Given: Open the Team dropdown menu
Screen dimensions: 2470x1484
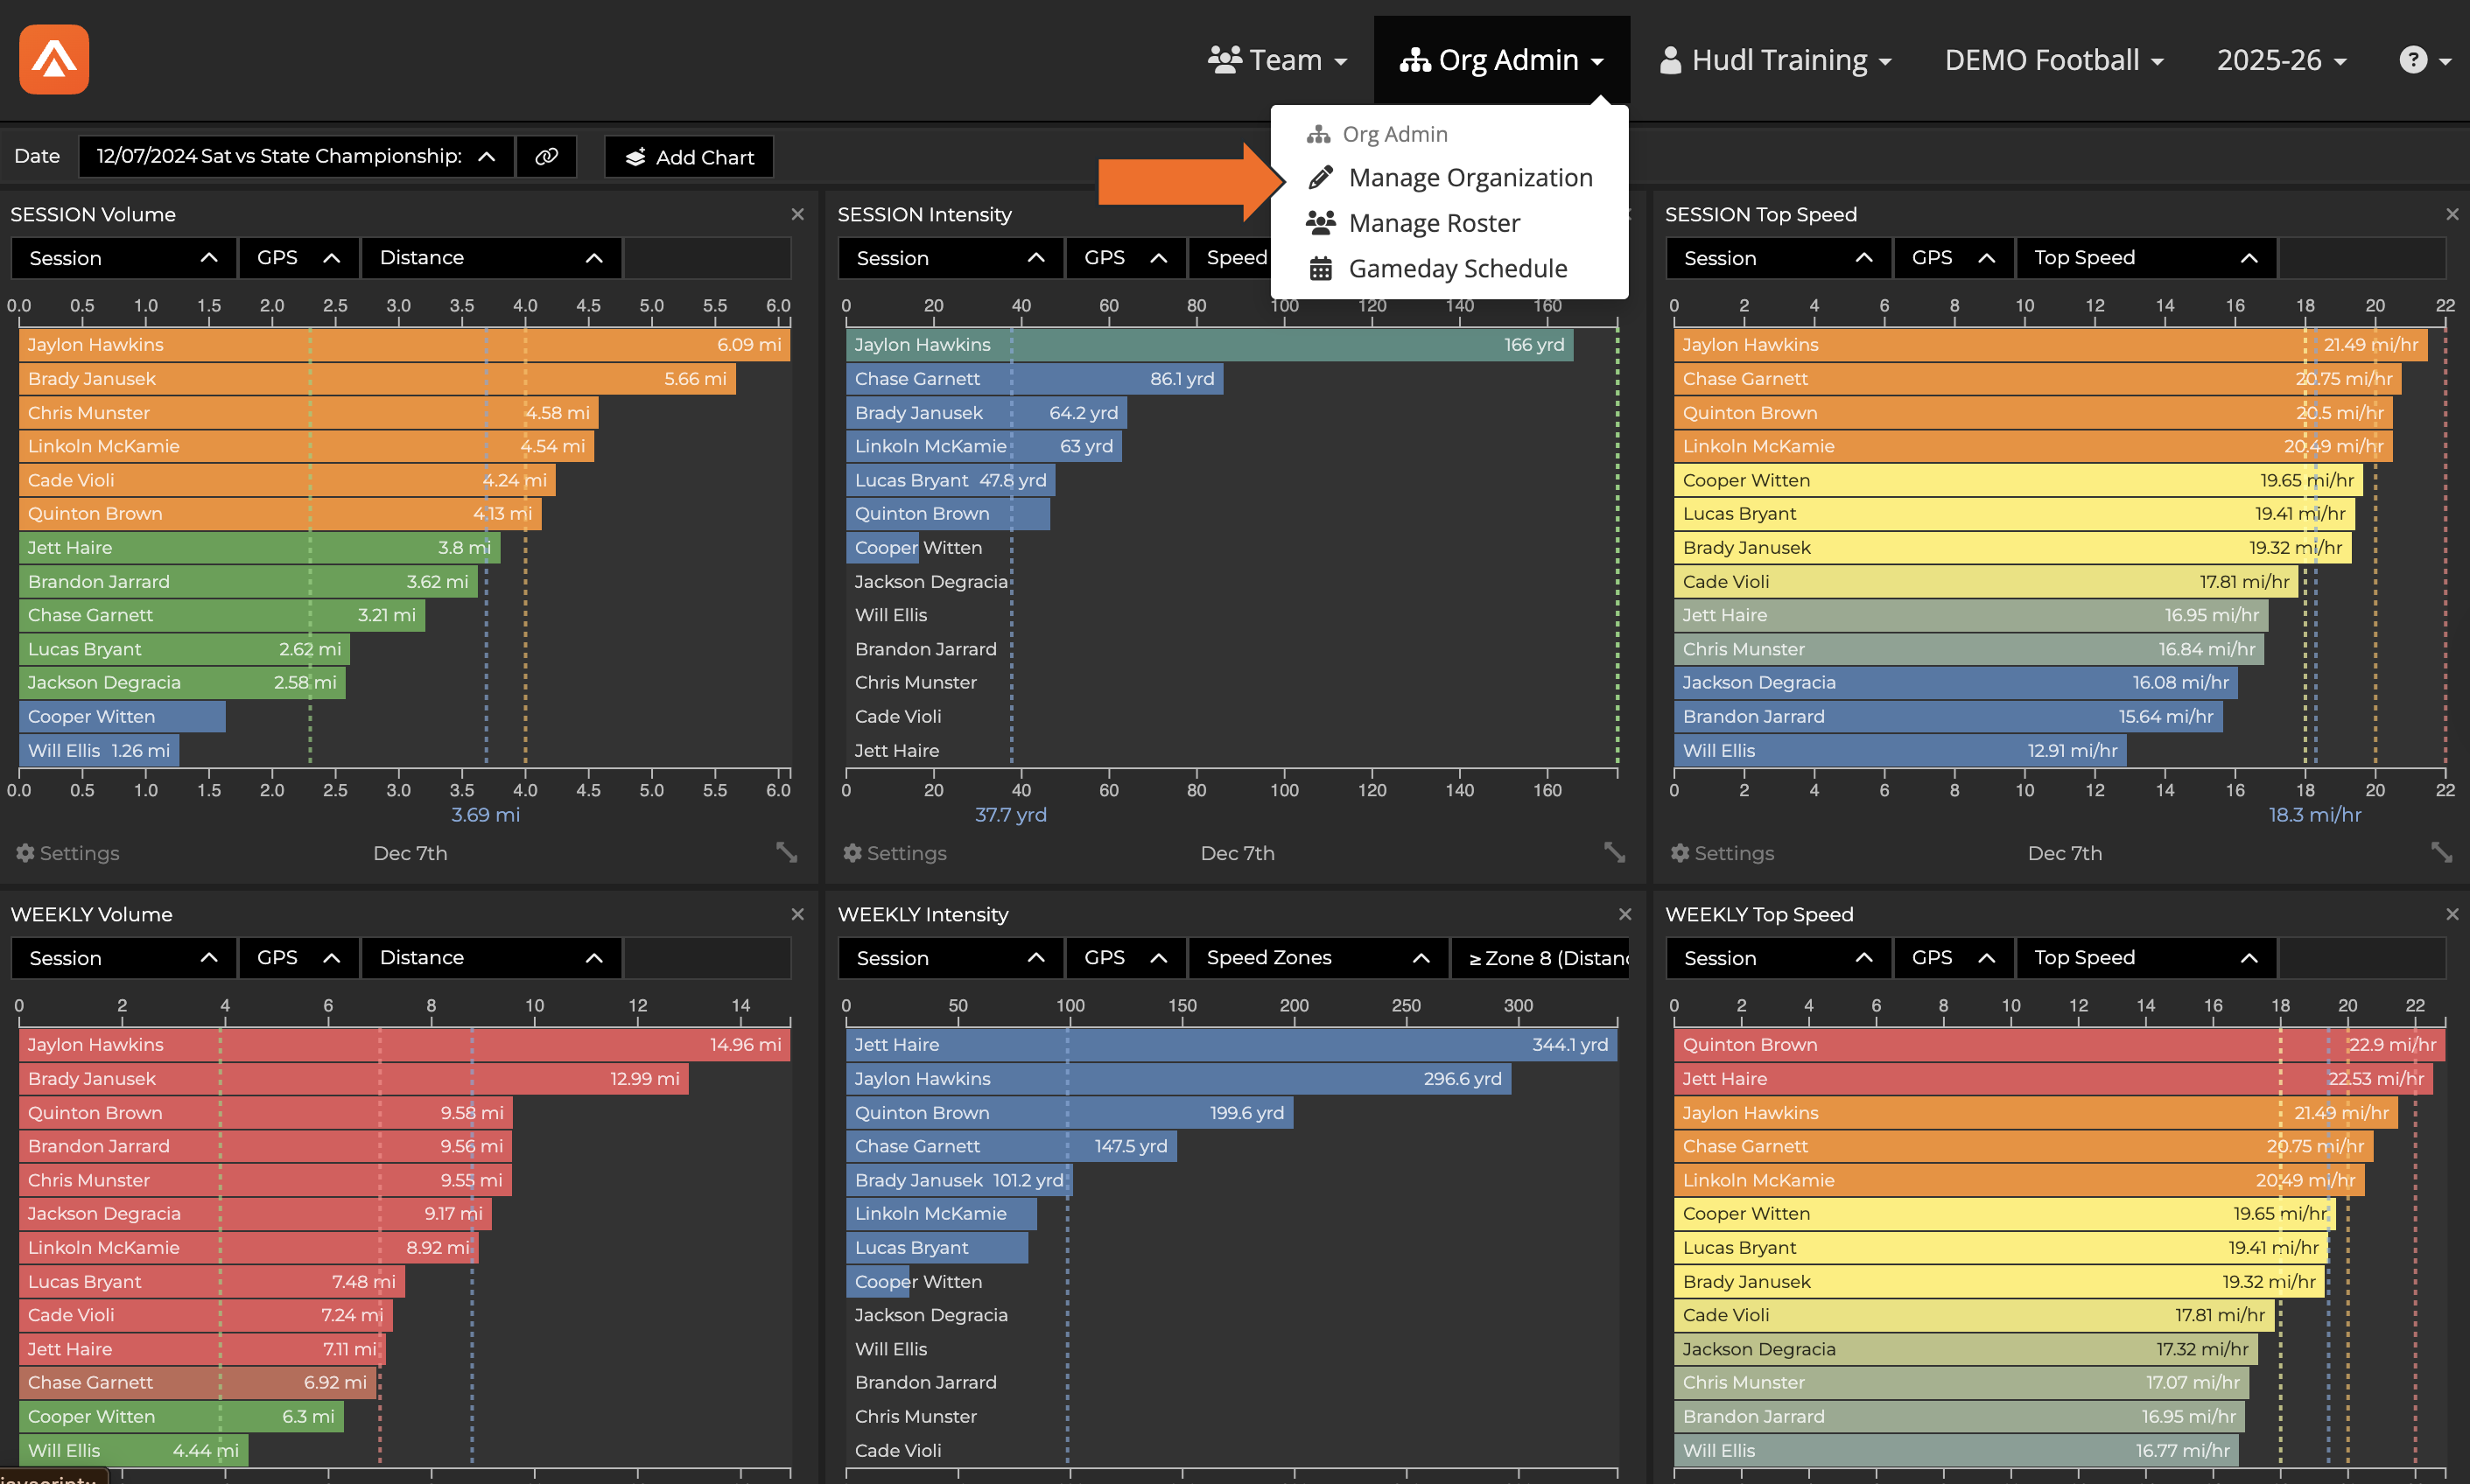Looking at the screenshot, I should pyautogui.click(x=1277, y=60).
